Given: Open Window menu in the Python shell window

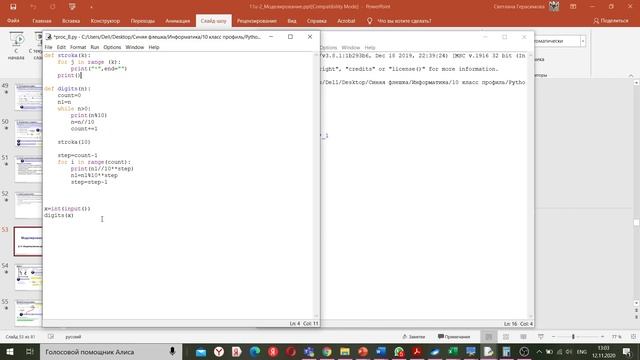Looking at the screenshot, I should point(351,48).
